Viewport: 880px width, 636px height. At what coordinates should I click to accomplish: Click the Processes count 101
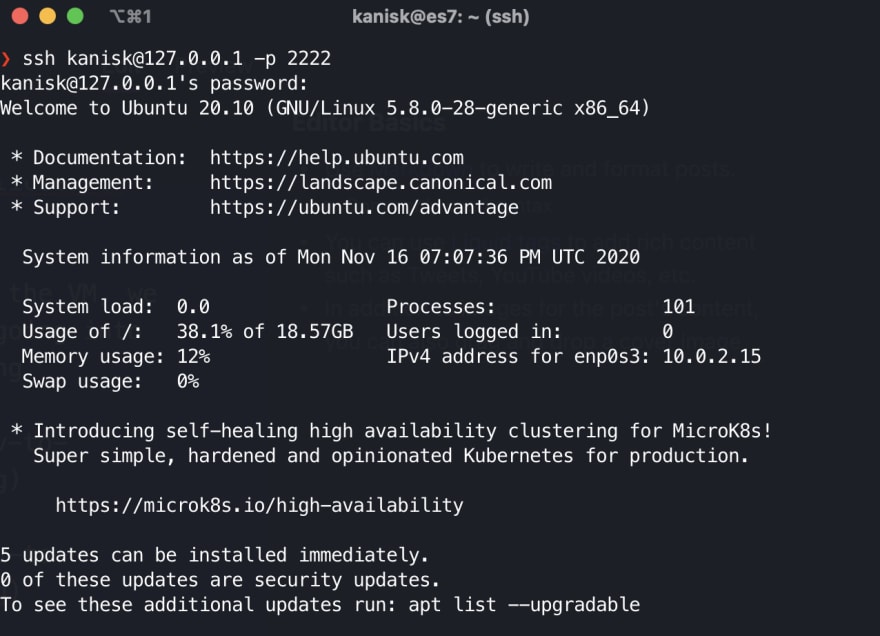pos(679,306)
